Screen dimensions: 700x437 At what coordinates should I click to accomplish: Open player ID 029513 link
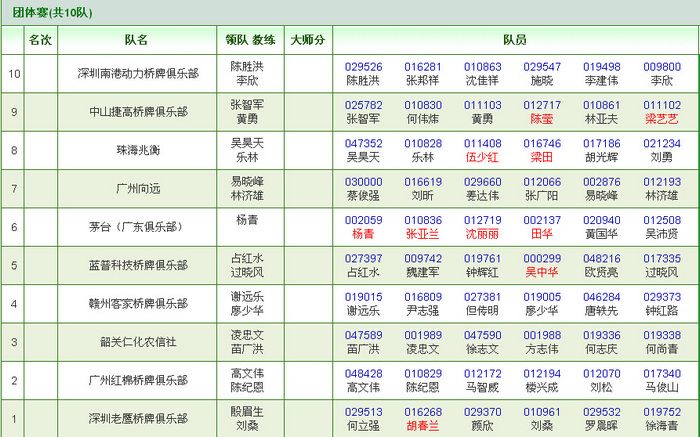point(363,412)
